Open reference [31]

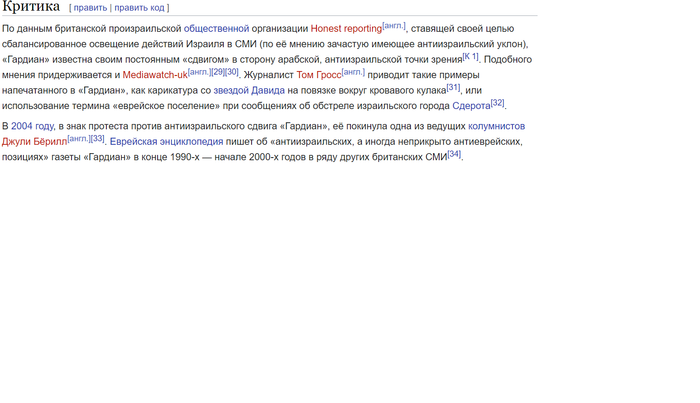453,87
